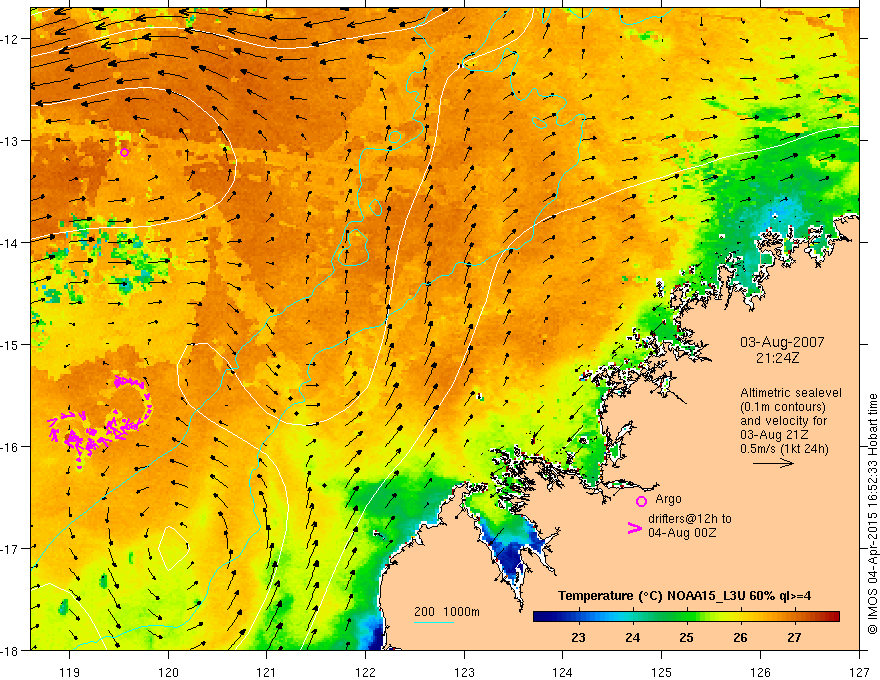Click the 0.5m/s velocity reference arrow
This screenshot has height=680, width=880.
click(x=773, y=463)
